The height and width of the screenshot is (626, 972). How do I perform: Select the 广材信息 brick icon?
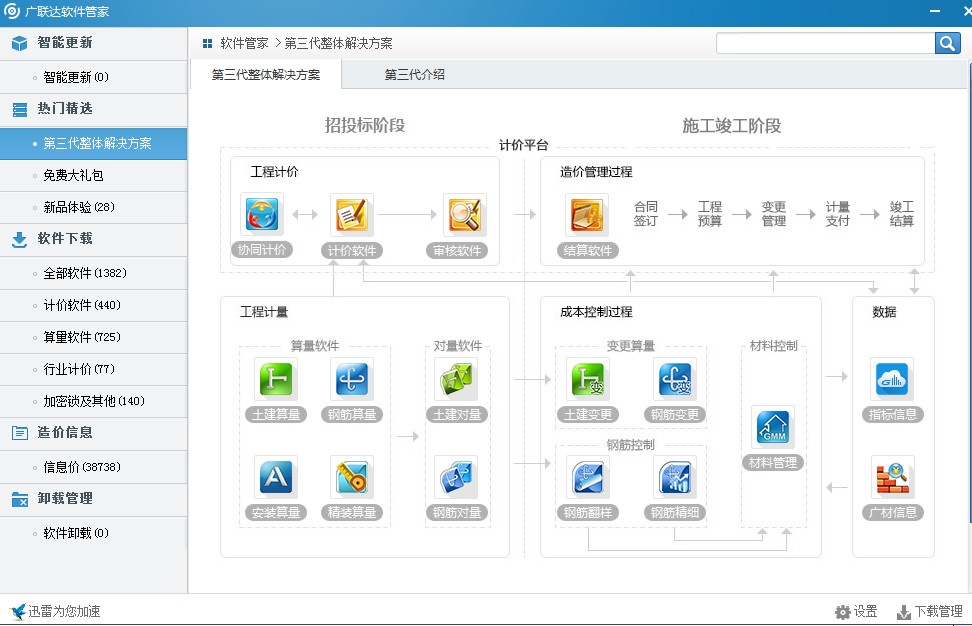[x=891, y=477]
